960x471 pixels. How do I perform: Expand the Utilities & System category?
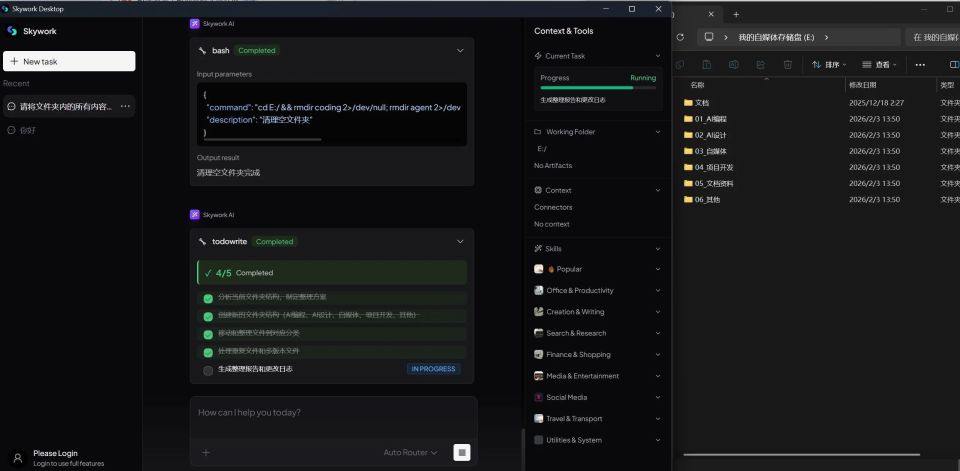tap(658, 440)
